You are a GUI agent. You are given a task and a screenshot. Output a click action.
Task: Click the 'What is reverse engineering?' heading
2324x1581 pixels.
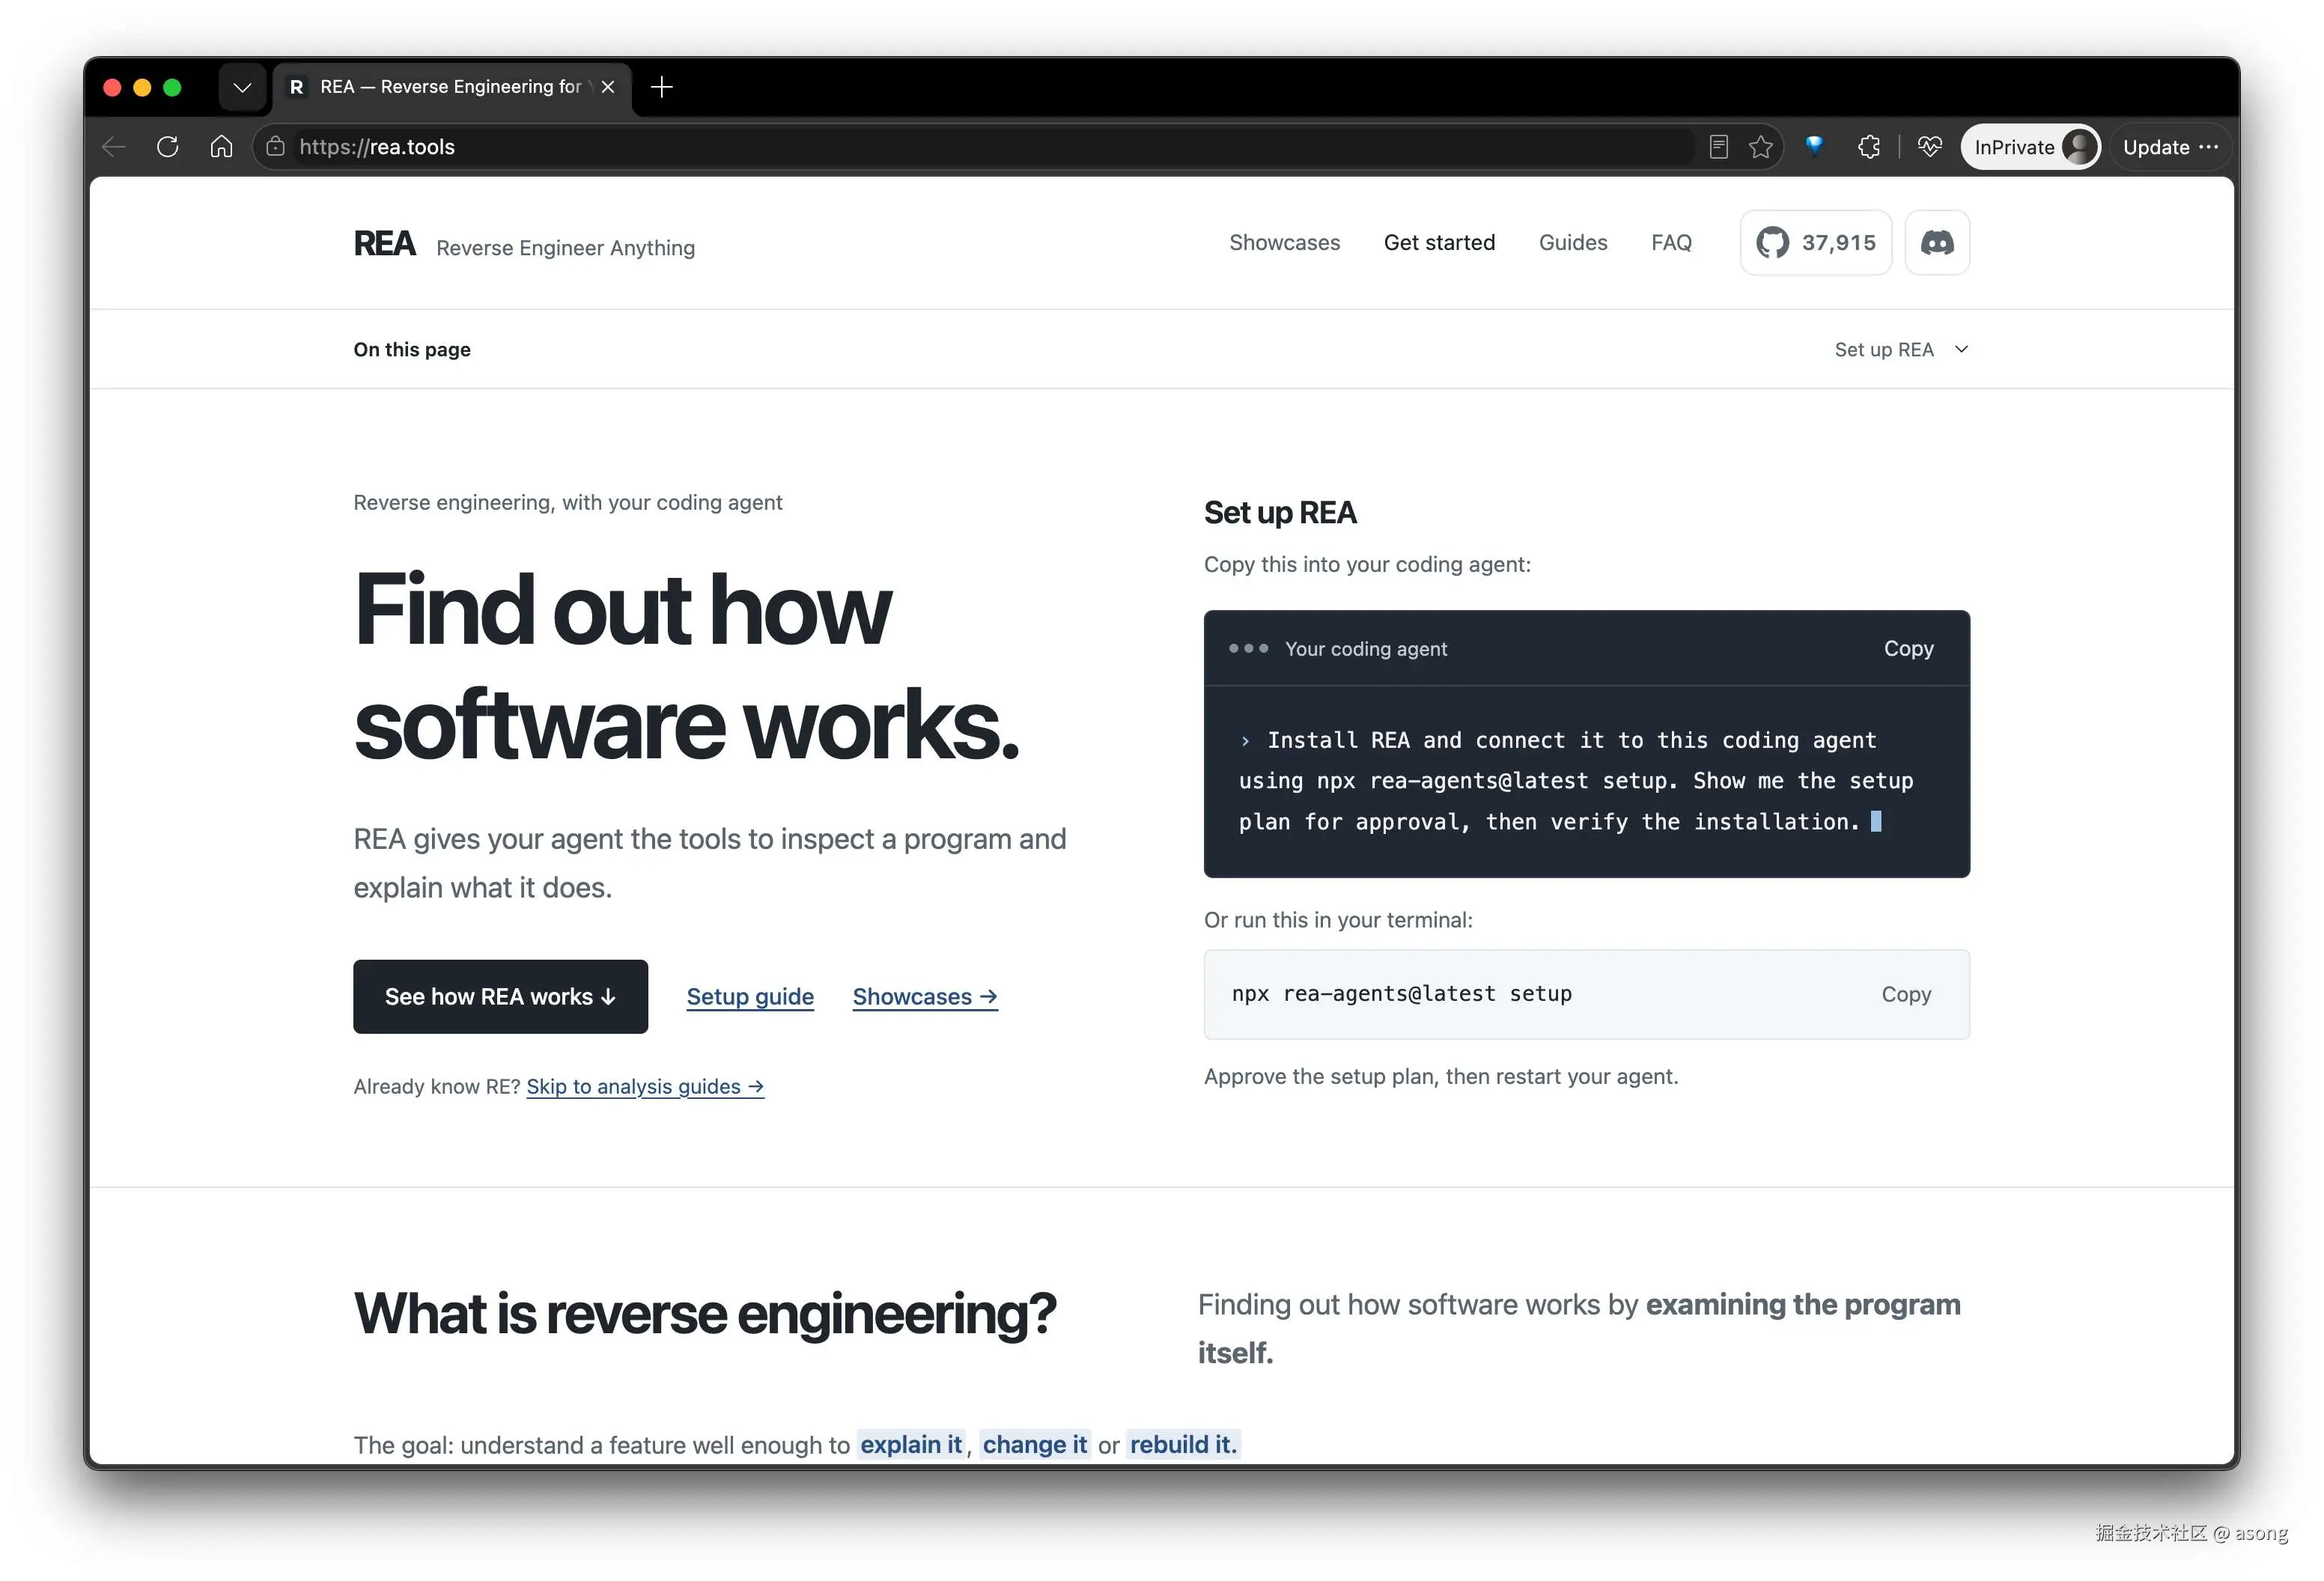(x=705, y=1314)
